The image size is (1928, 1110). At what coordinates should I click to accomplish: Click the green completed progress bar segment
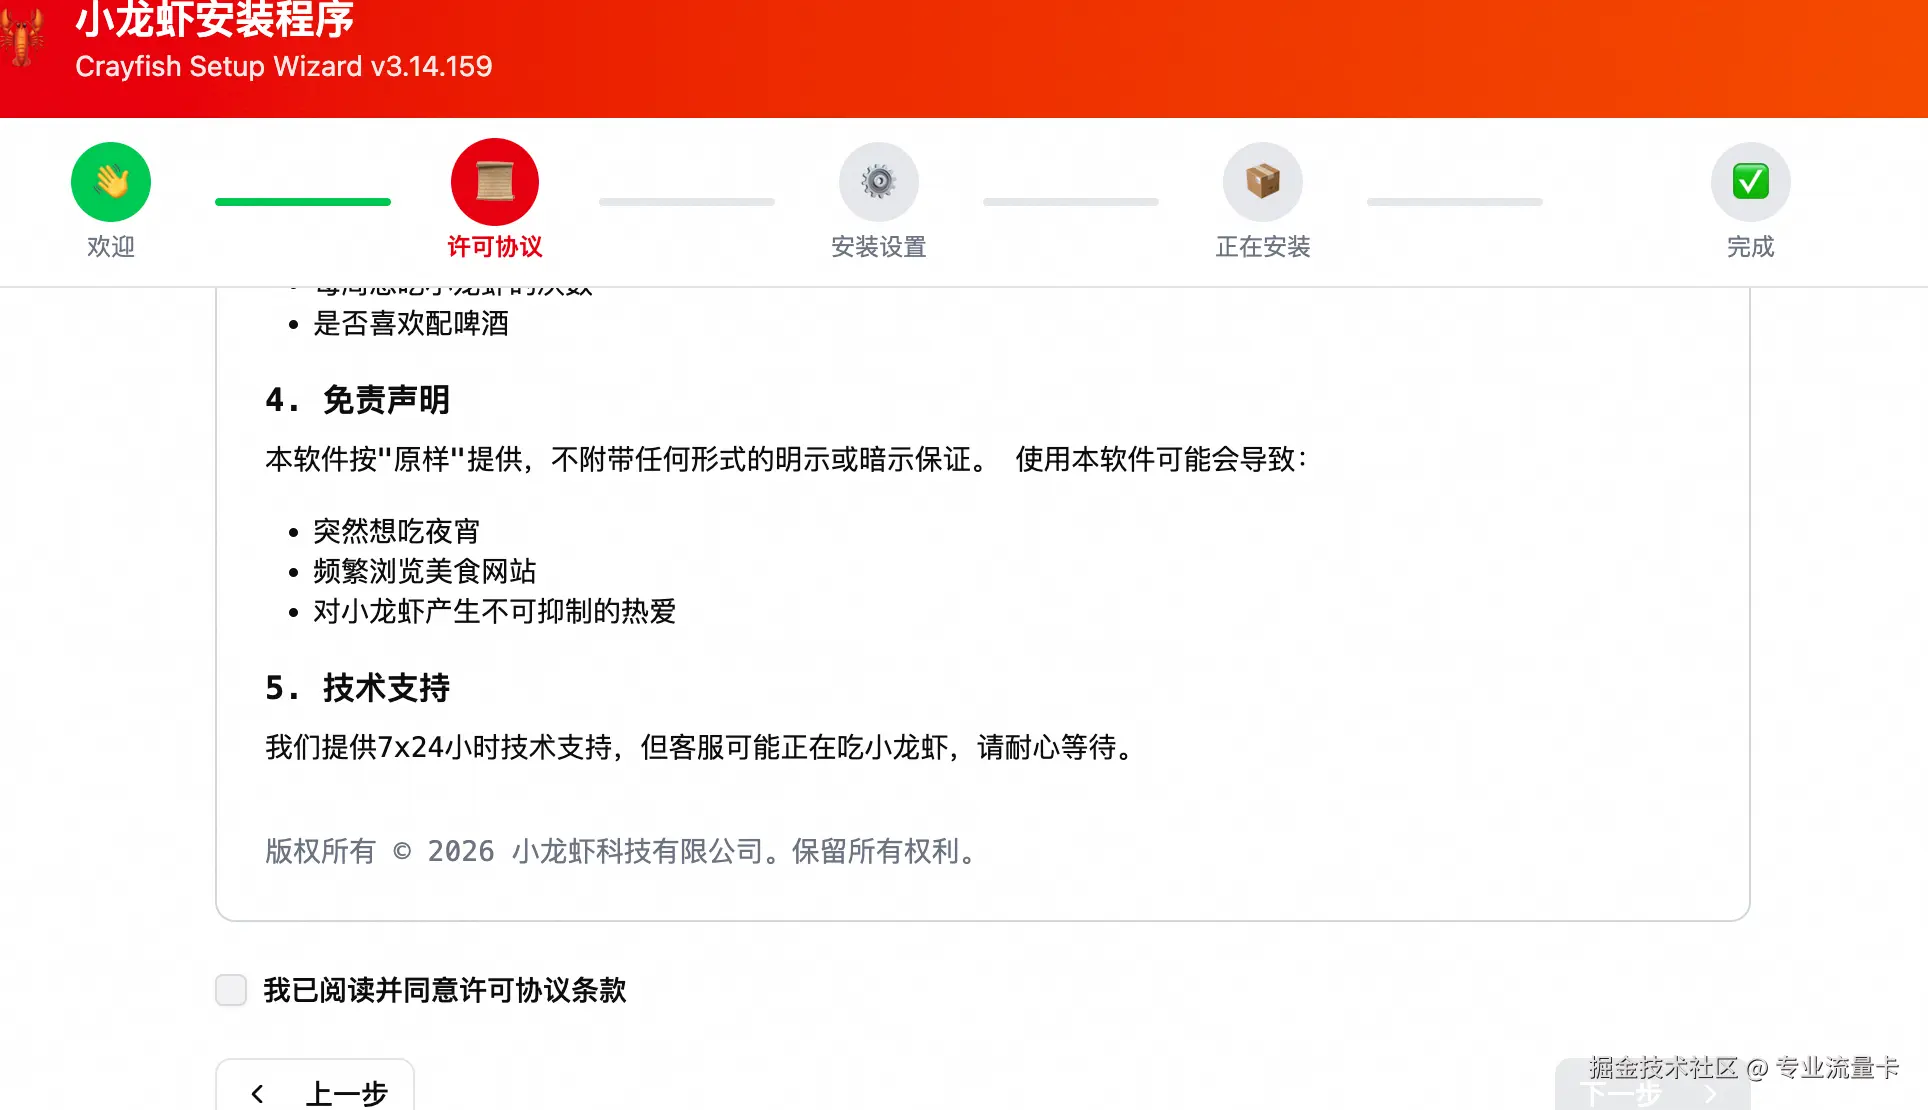[x=302, y=201]
